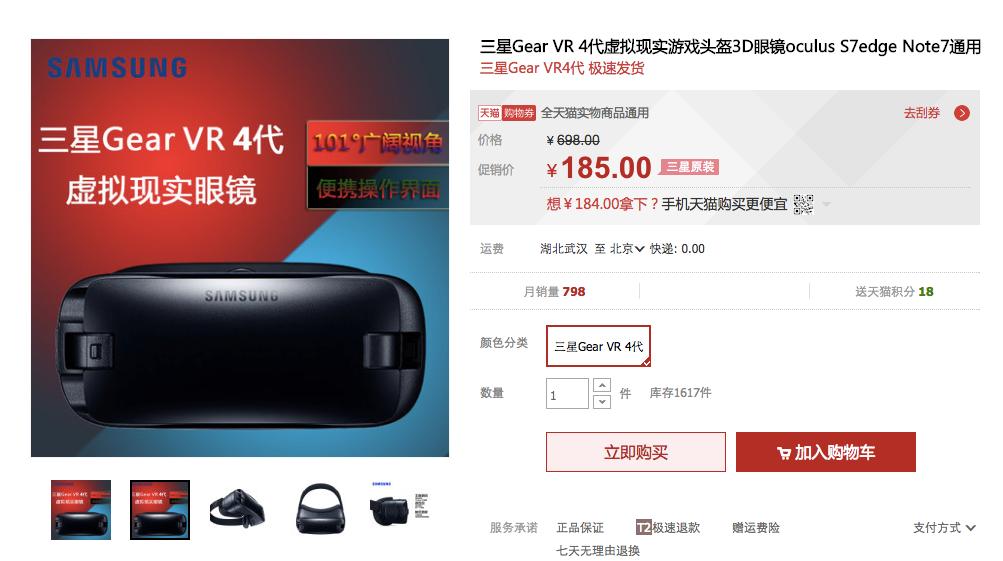This screenshot has width=1003, height=561.
Task: Click the quantity input field
Action: point(567,393)
